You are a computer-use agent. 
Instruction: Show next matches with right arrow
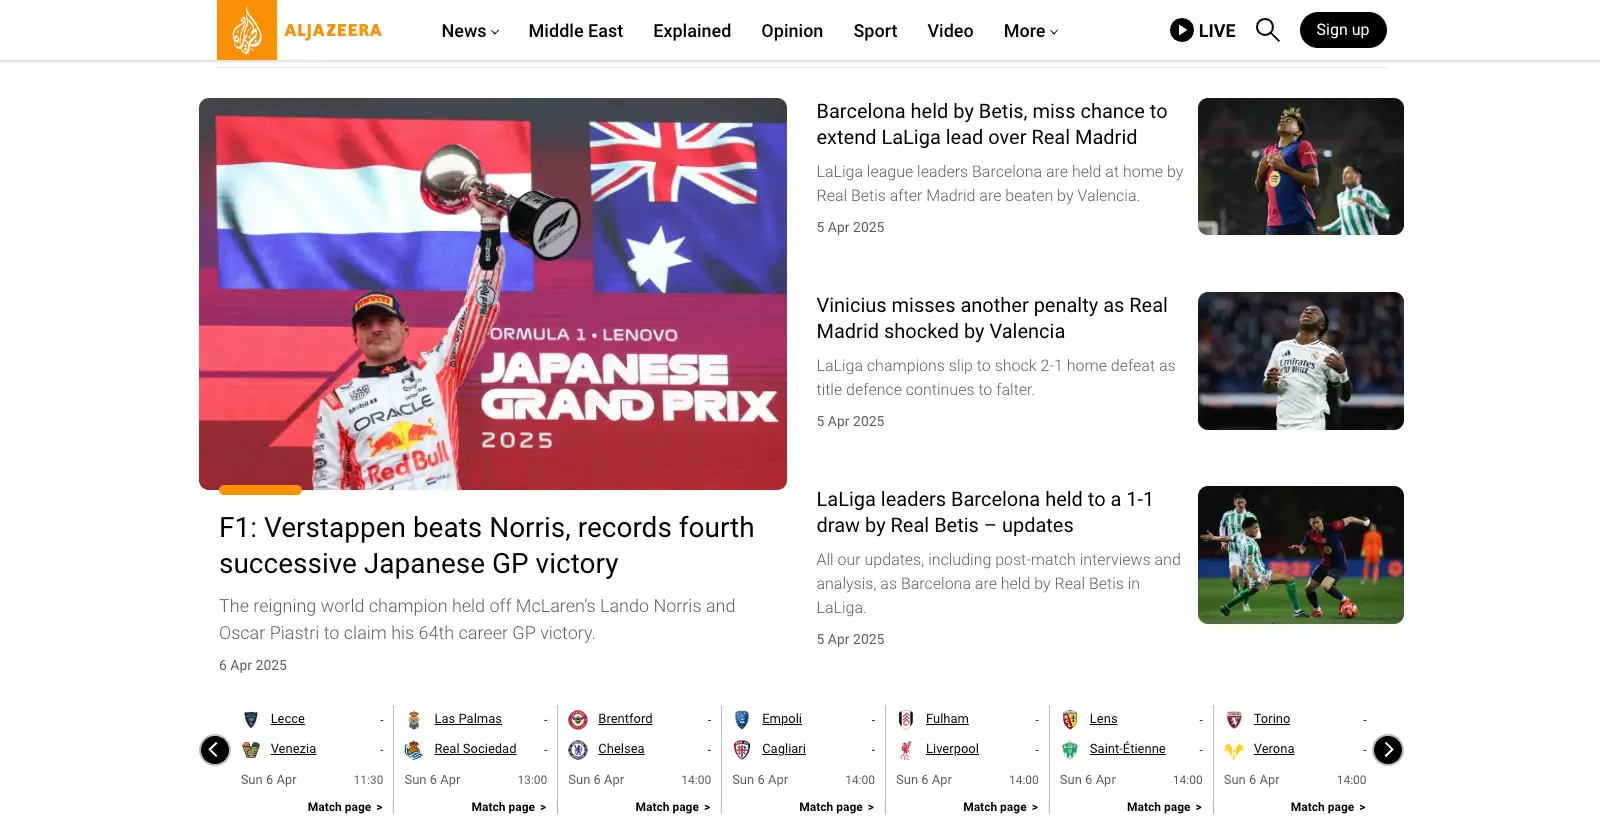1388,750
